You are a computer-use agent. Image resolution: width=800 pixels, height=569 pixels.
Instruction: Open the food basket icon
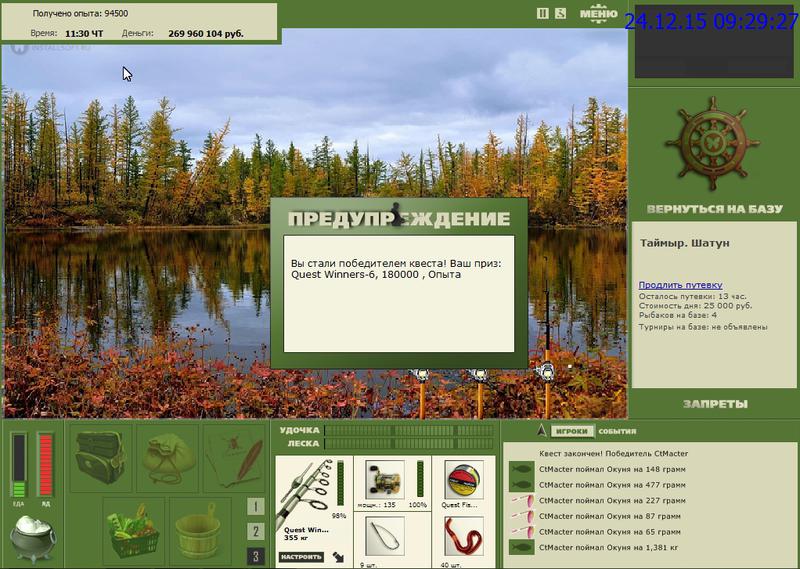(134, 531)
